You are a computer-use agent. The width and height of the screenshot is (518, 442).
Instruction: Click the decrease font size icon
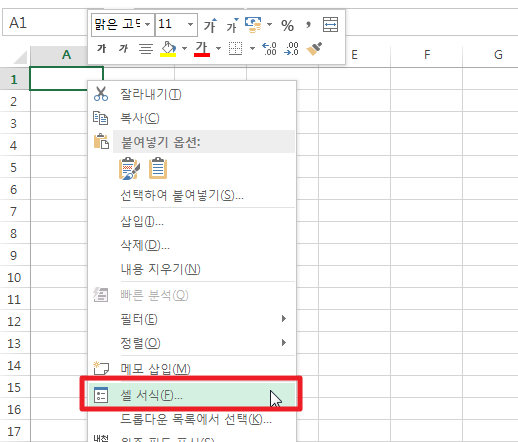232,25
